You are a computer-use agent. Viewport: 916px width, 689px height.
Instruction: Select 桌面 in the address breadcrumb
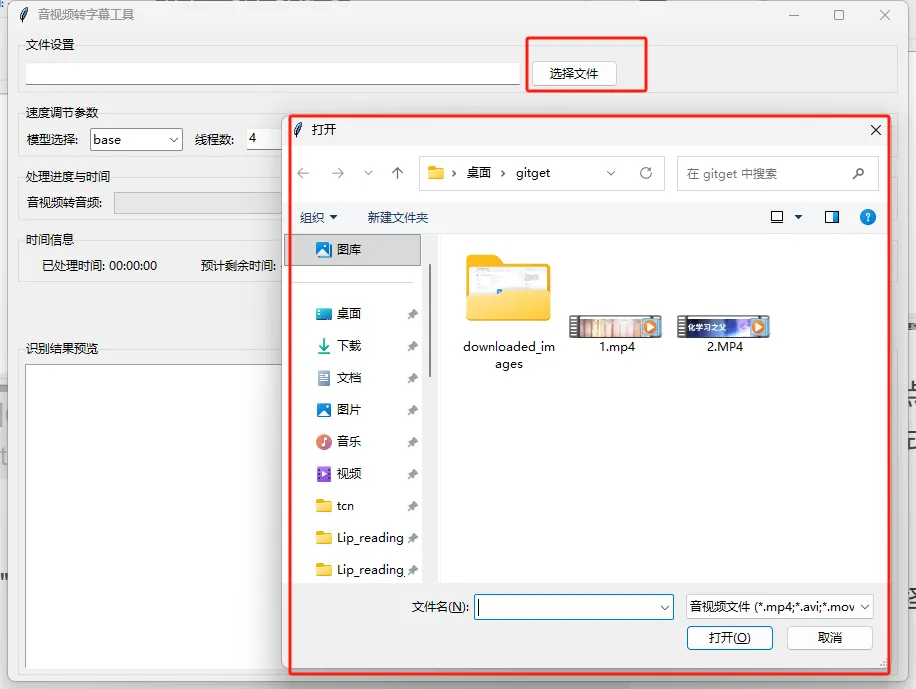coord(478,173)
